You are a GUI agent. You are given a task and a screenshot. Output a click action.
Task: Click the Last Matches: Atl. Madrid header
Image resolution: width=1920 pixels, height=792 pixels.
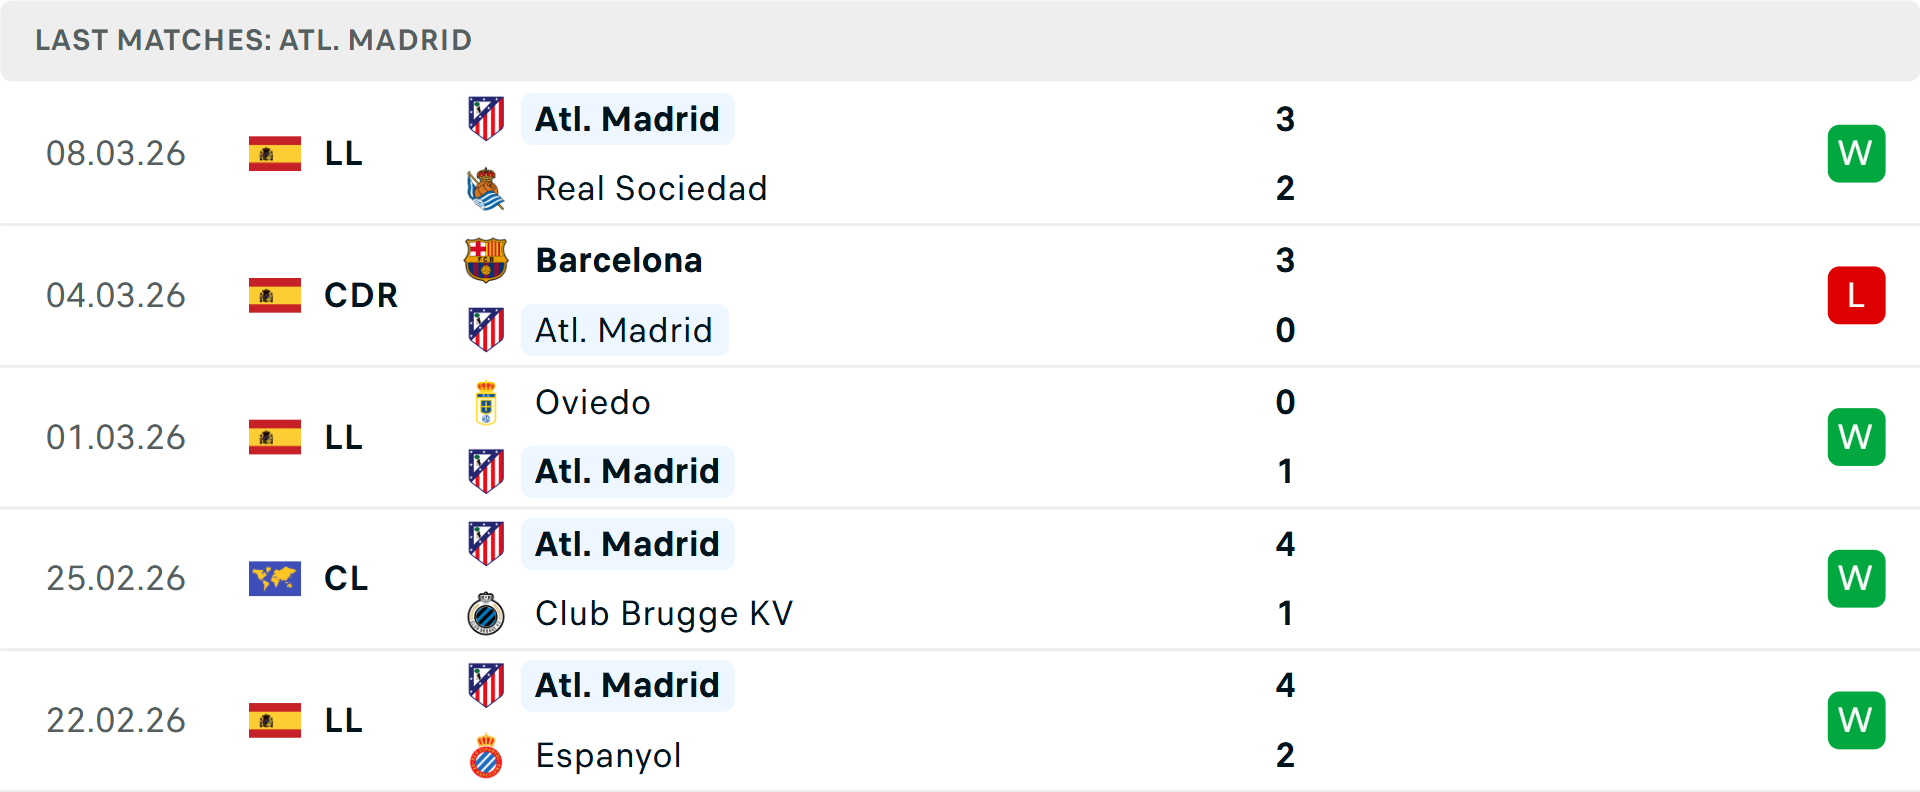pyautogui.click(x=253, y=40)
